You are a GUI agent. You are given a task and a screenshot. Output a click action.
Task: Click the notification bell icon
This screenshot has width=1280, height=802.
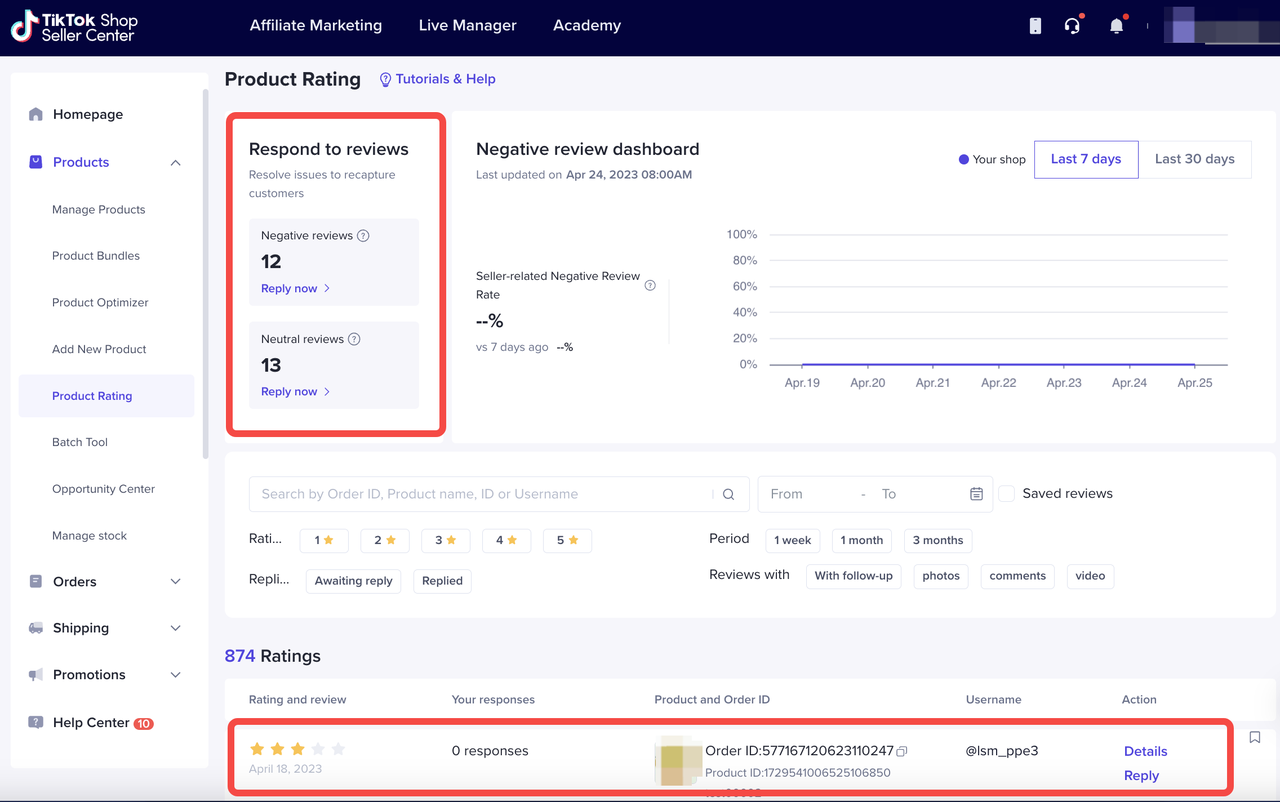pos(1116,26)
